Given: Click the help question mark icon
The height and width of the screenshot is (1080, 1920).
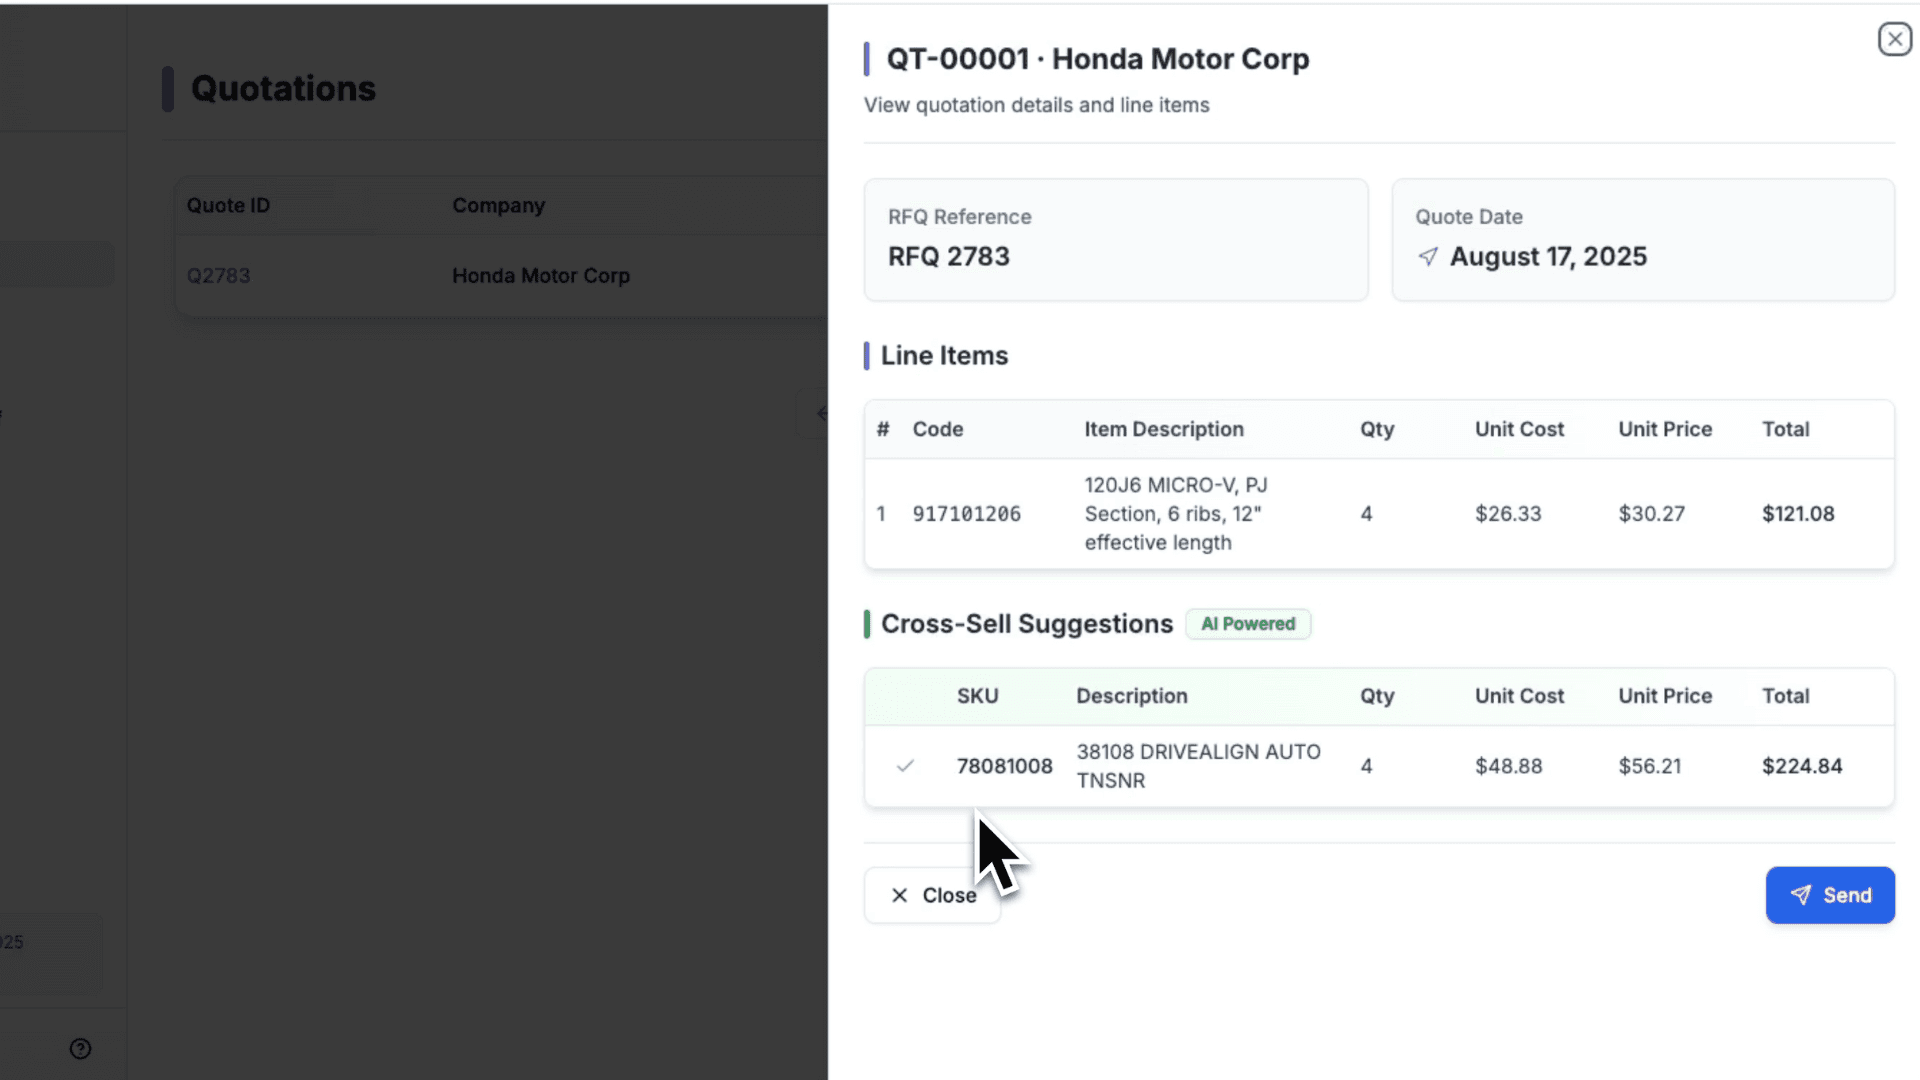Looking at the screenshot, I should pyautogui.click(x=80, y=1048).
